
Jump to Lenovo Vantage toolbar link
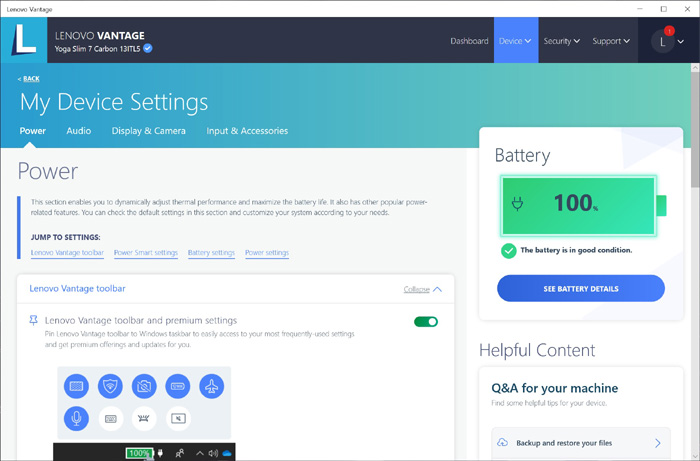click(x=67, y=253)
